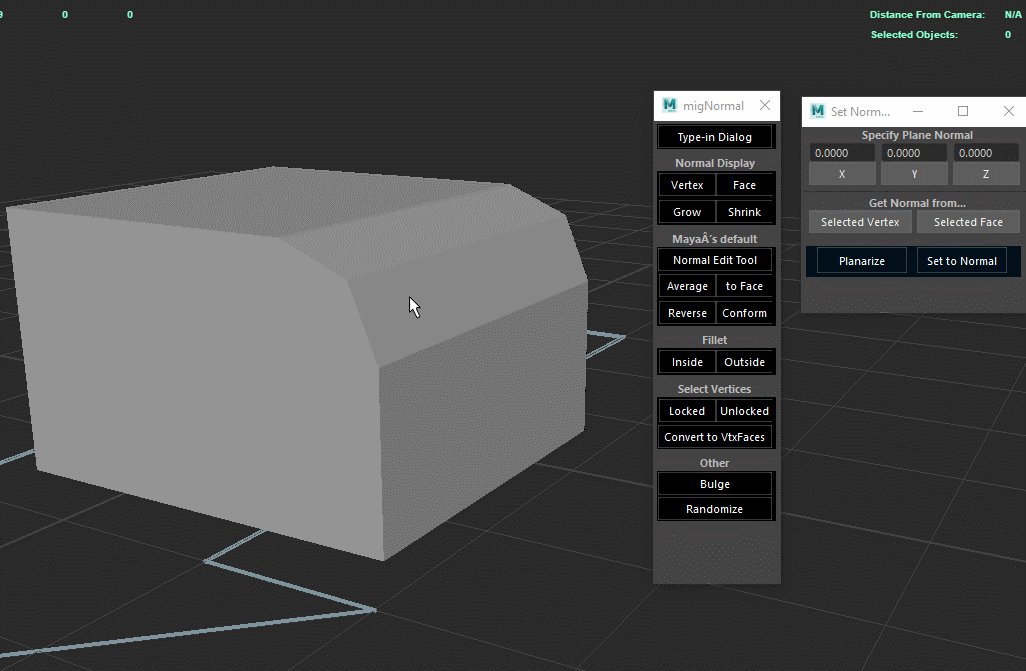Click the Maya logo icon on the migNormal titlebar
The width and height of the screenshot is (1026, 671).
[x=669, y=105]
